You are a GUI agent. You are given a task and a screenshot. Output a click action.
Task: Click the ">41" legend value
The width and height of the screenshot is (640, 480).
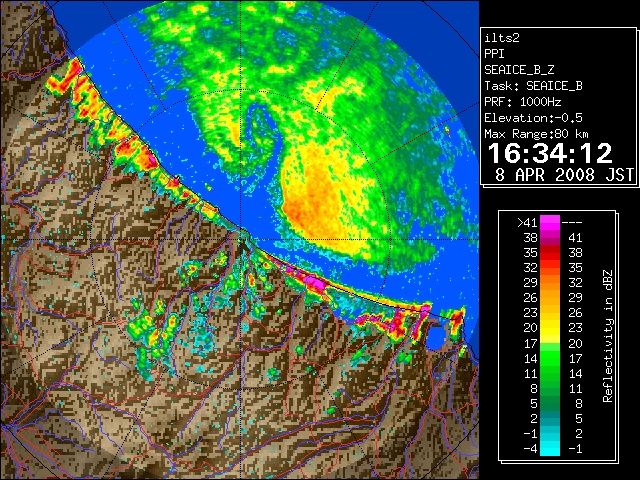pyautogui.click(x=527, y=222)
